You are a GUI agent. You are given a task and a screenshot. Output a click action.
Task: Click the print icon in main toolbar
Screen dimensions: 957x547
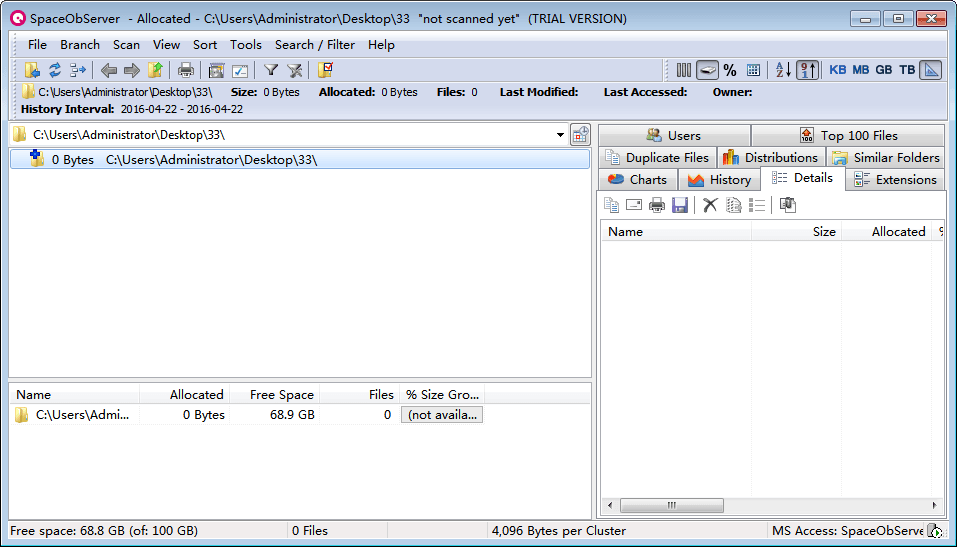tap(186, 70)
